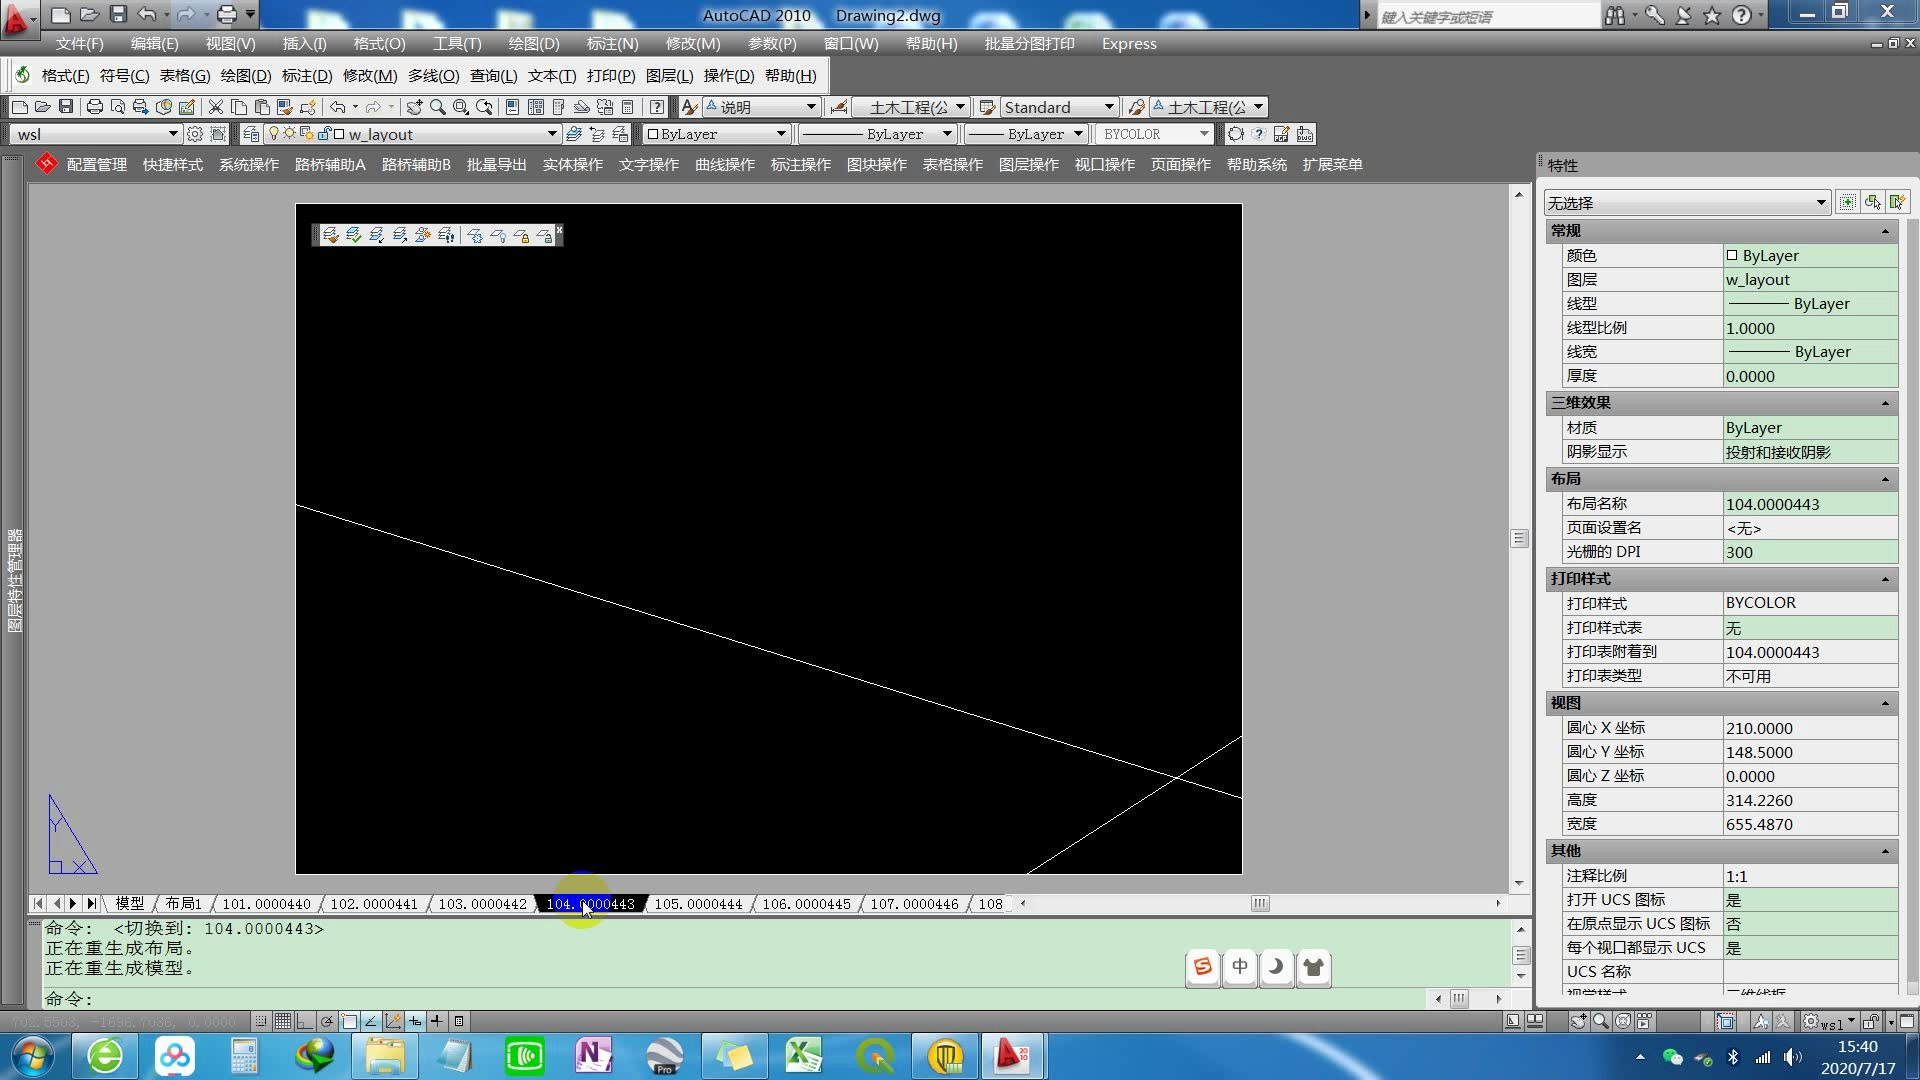Viewport: 1920px width, 1080px height.
Task: Click the Plot (print) toolbar icon
Action: pyautogui.click(x=94, y=107)
